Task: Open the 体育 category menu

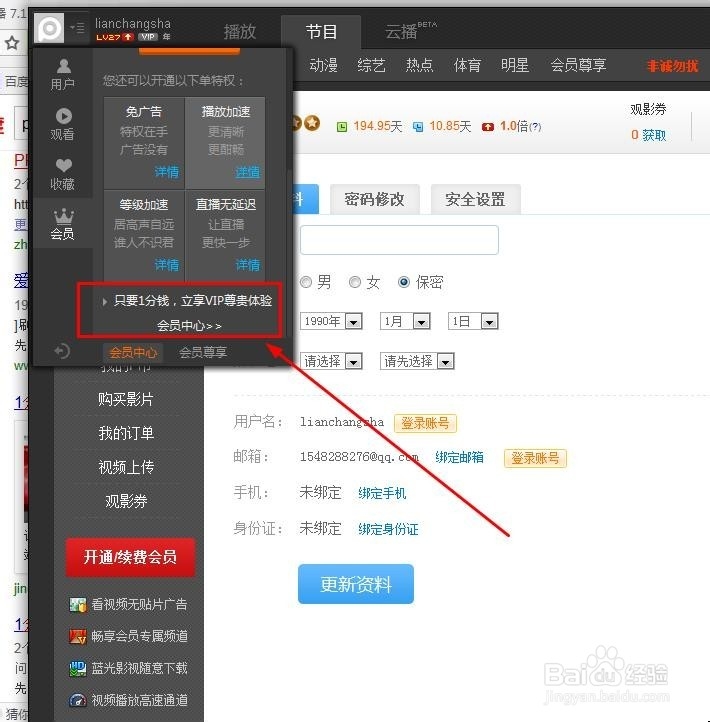Action: [467, 65]
